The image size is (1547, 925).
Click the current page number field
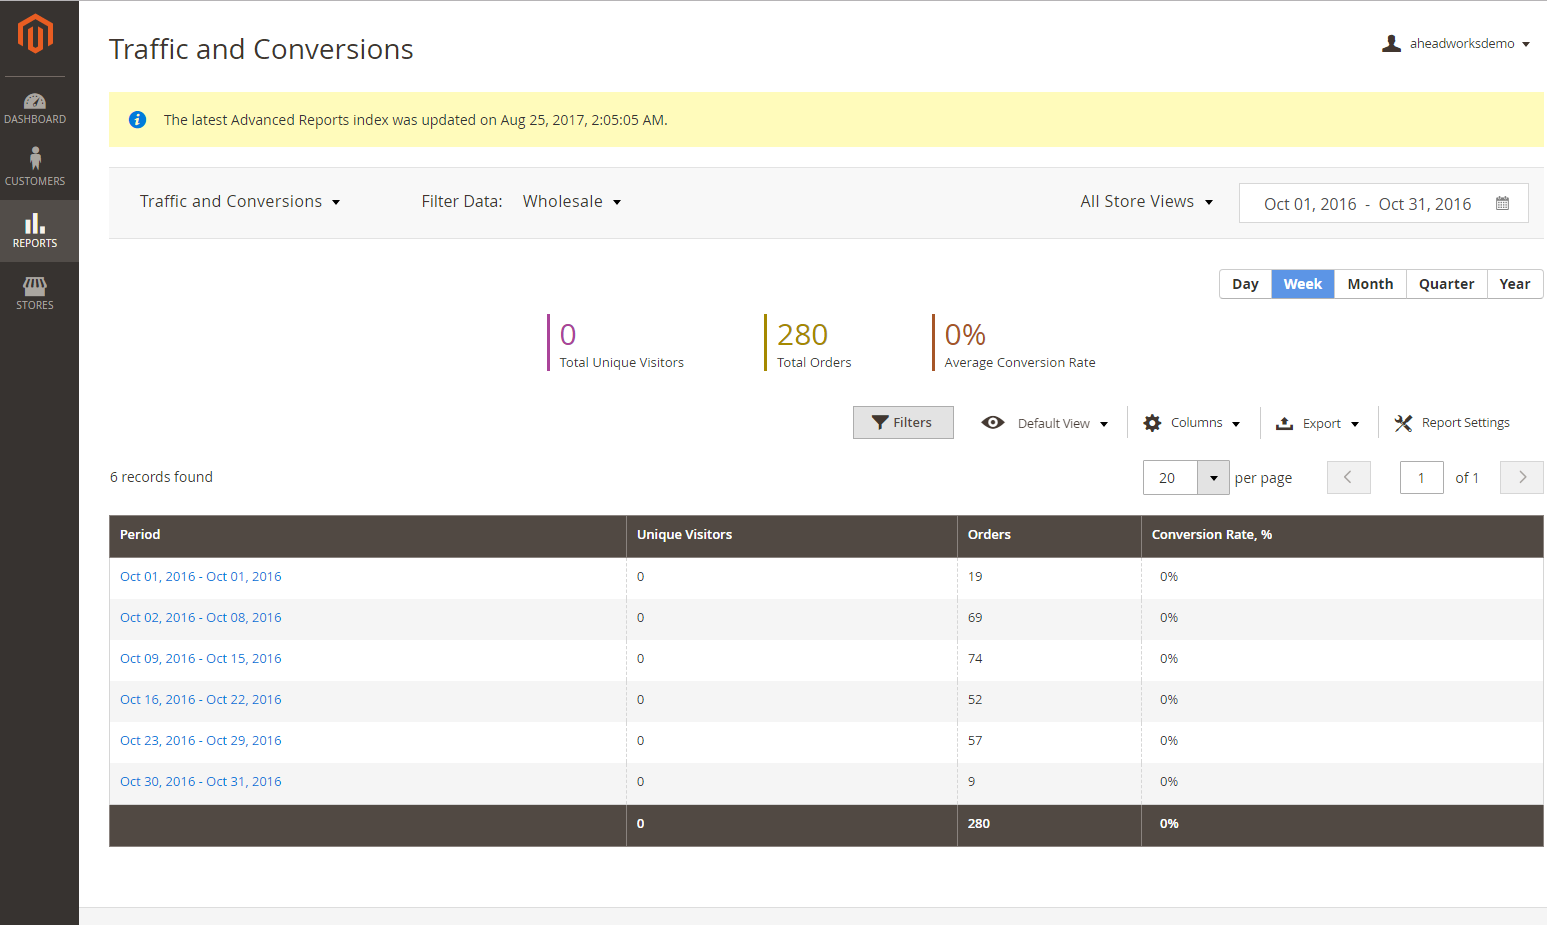point(1421,478)
